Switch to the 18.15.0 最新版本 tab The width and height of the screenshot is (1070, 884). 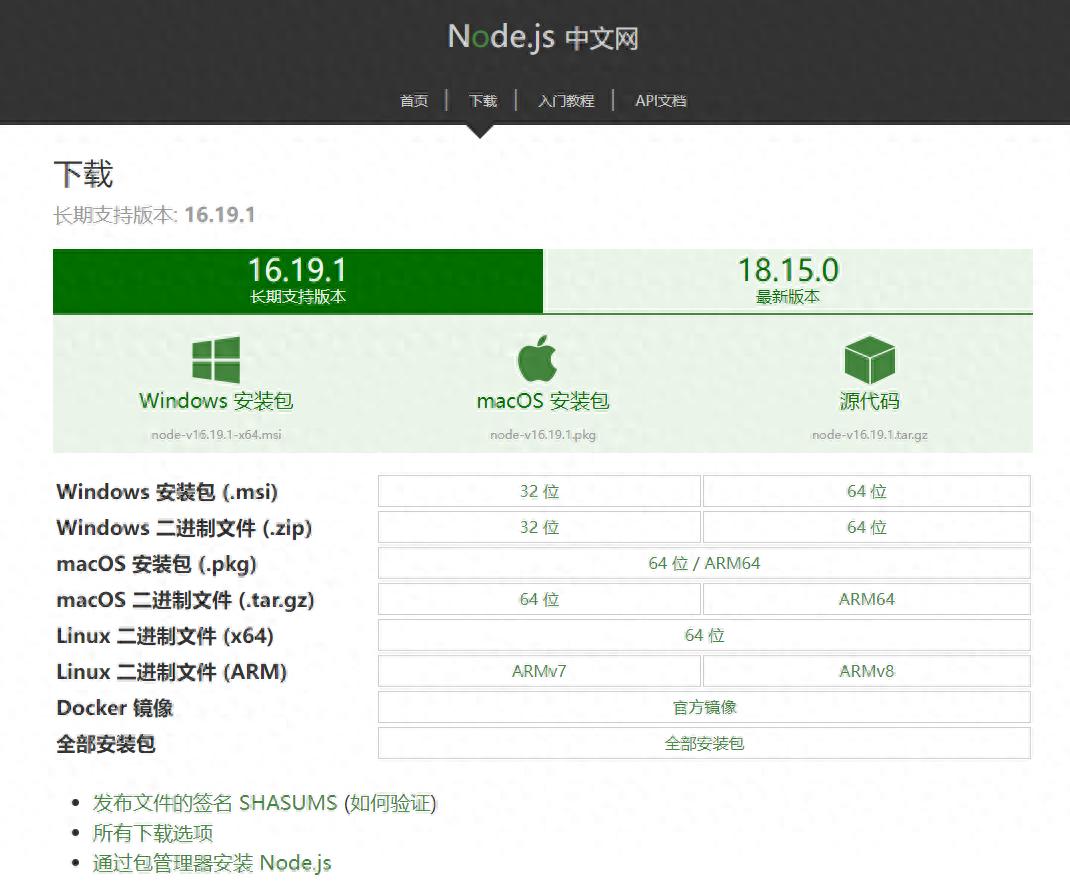(788, 281)
